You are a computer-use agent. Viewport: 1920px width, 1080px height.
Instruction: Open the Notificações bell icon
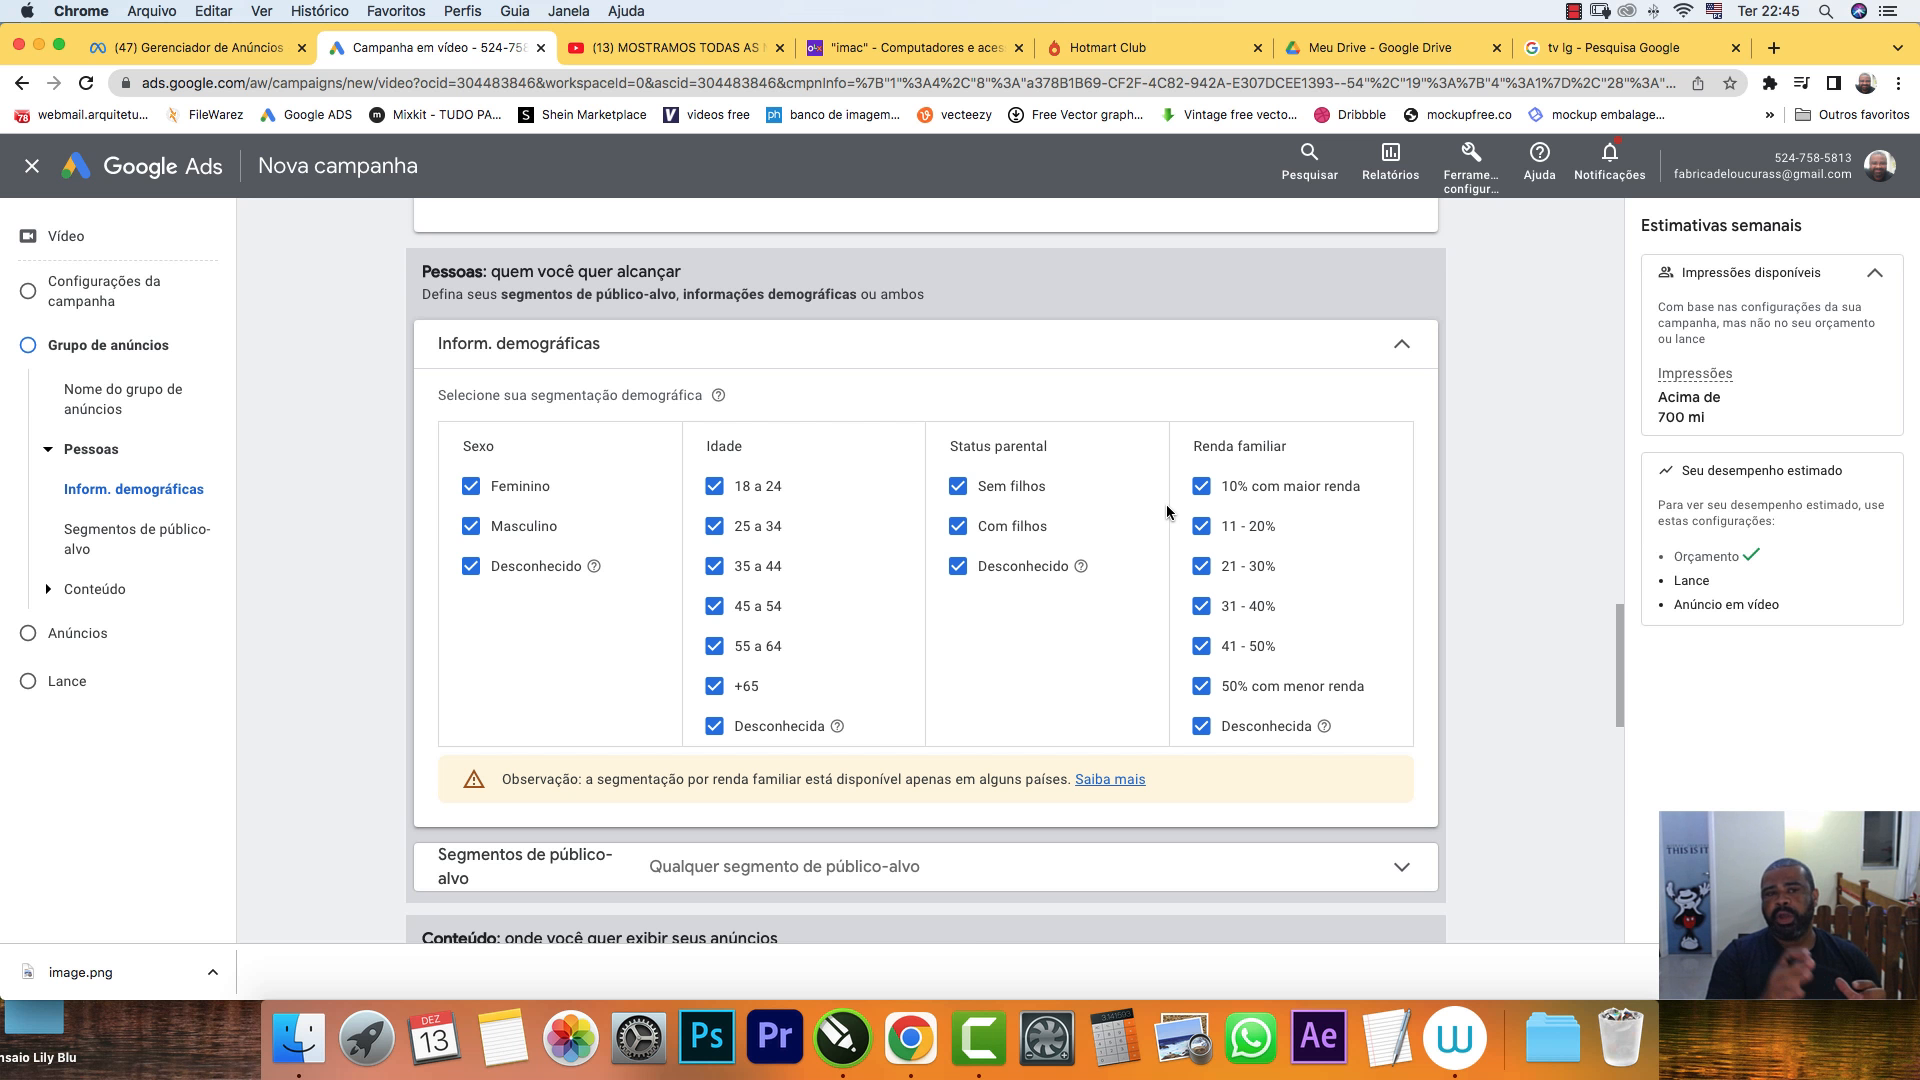click(1609, 153)
